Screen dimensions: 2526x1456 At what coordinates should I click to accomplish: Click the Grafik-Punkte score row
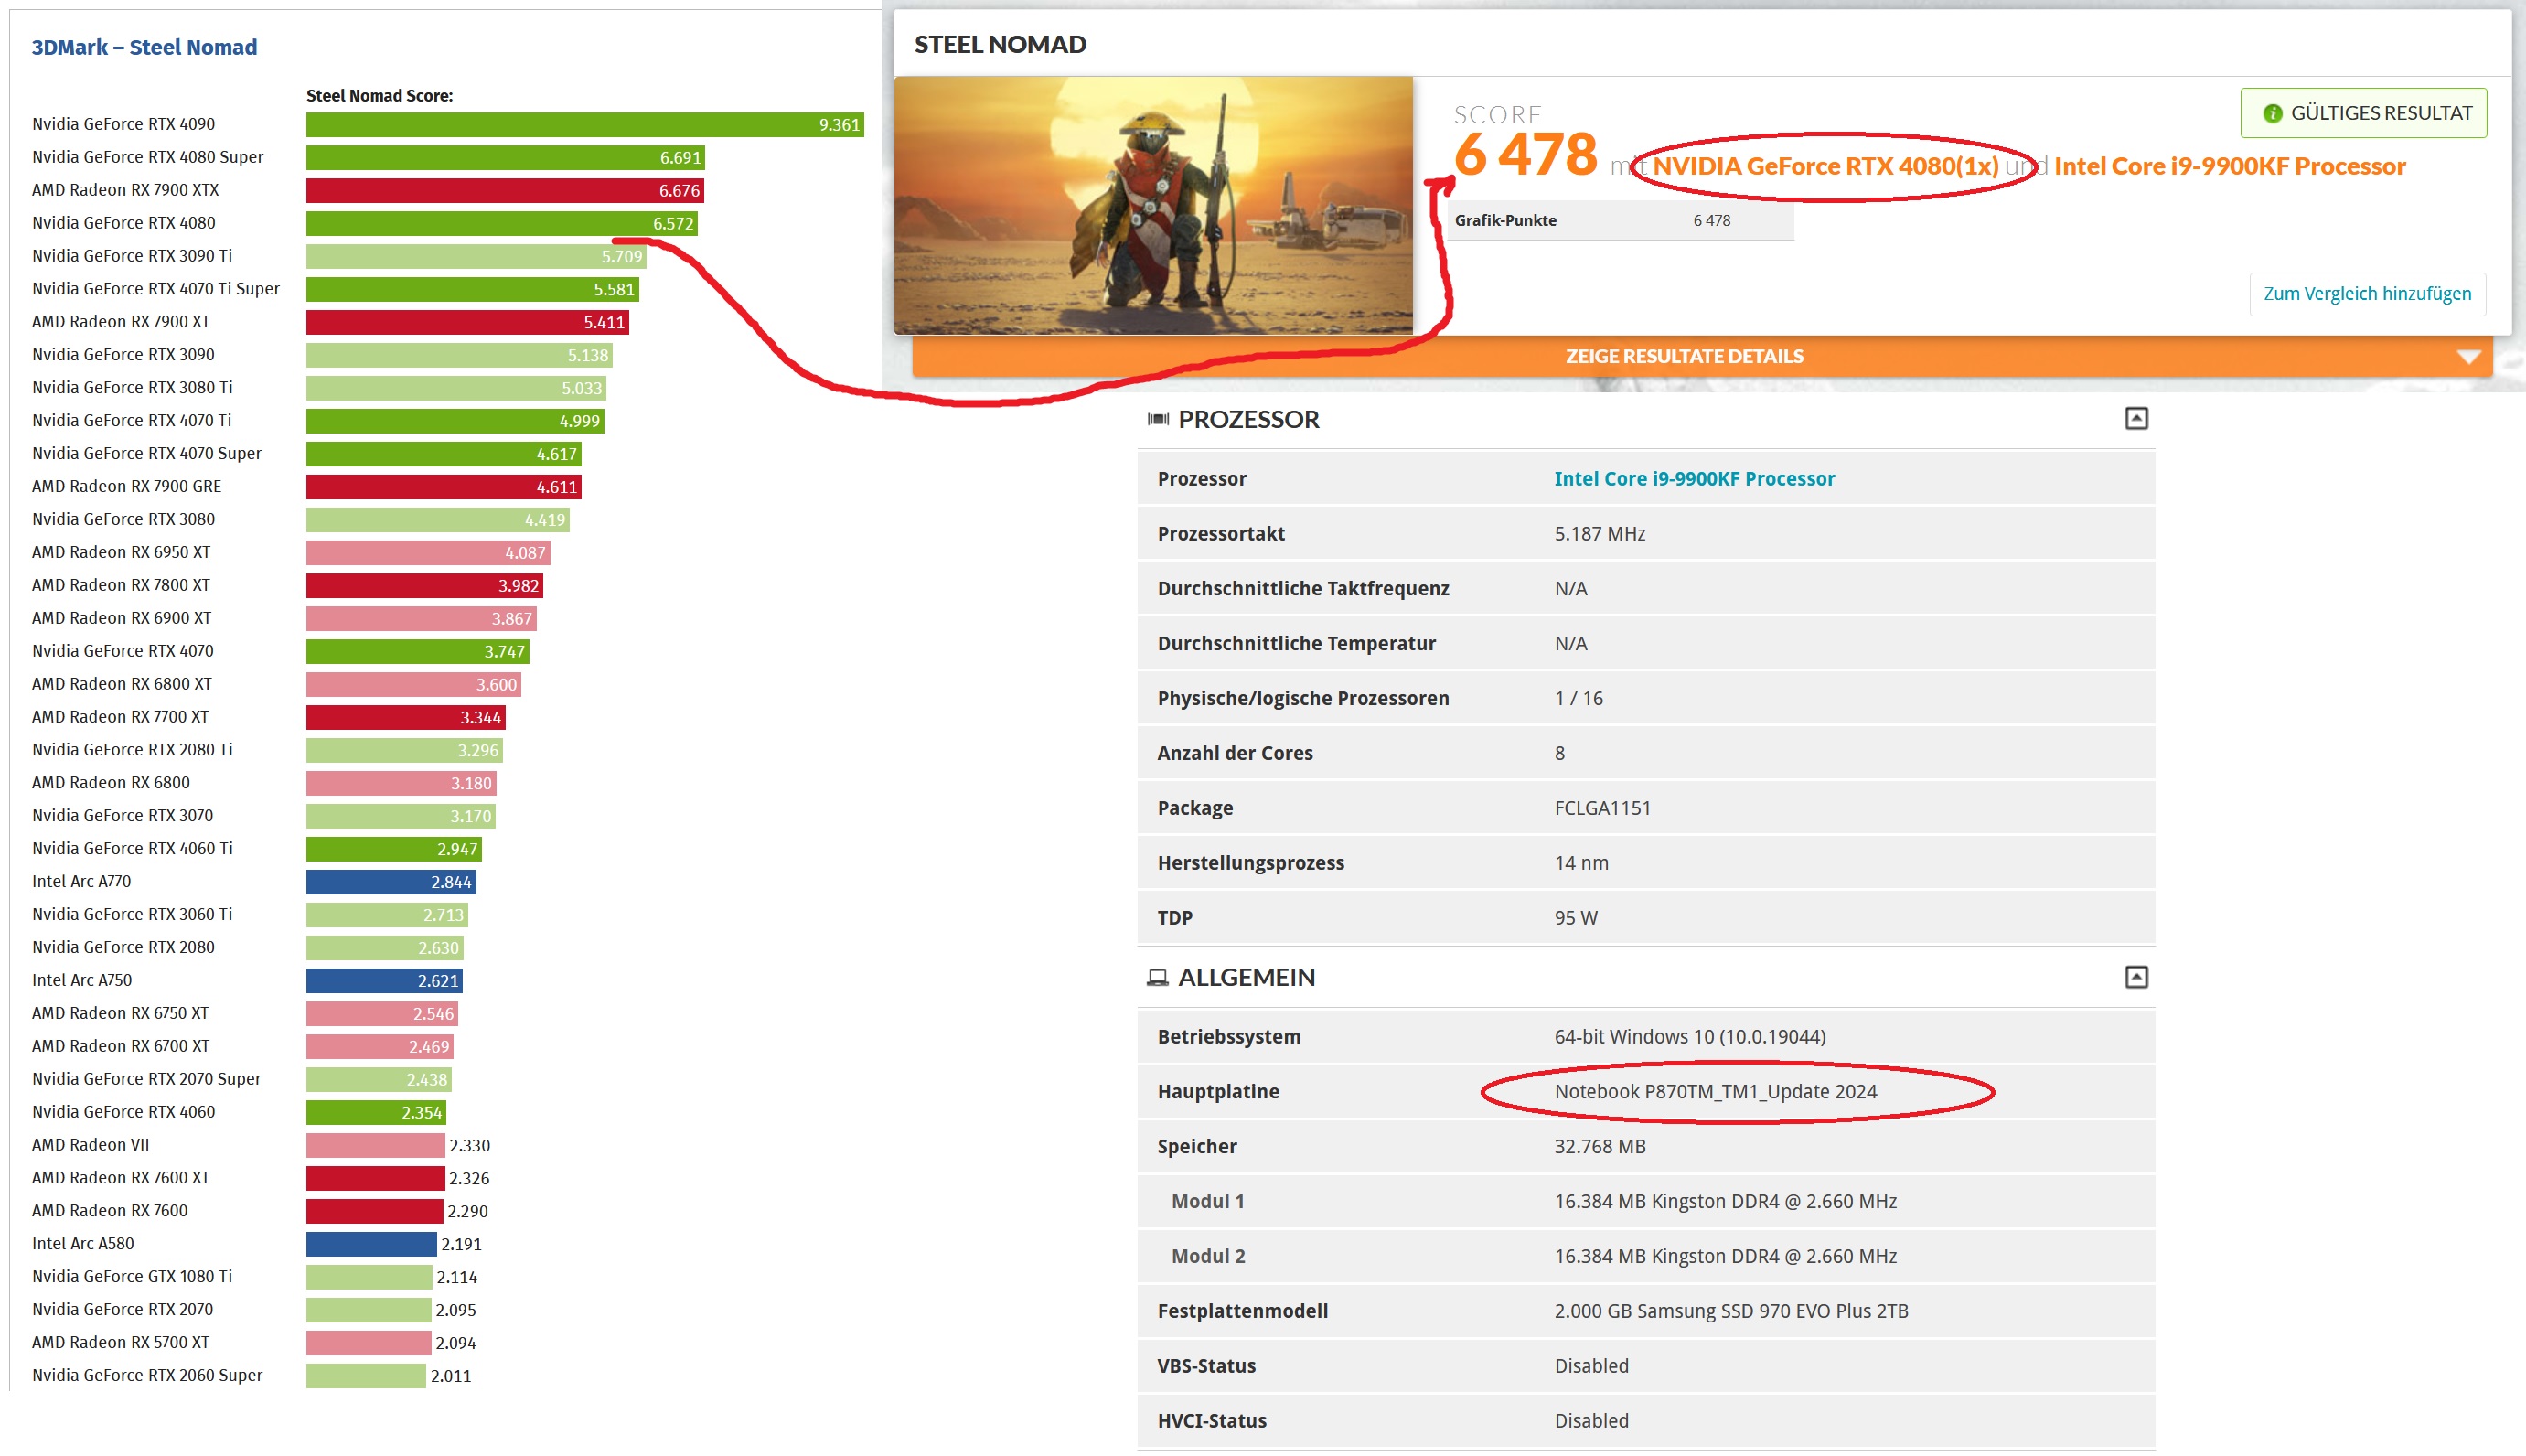pyautogui.click(x=1619, y=220)
